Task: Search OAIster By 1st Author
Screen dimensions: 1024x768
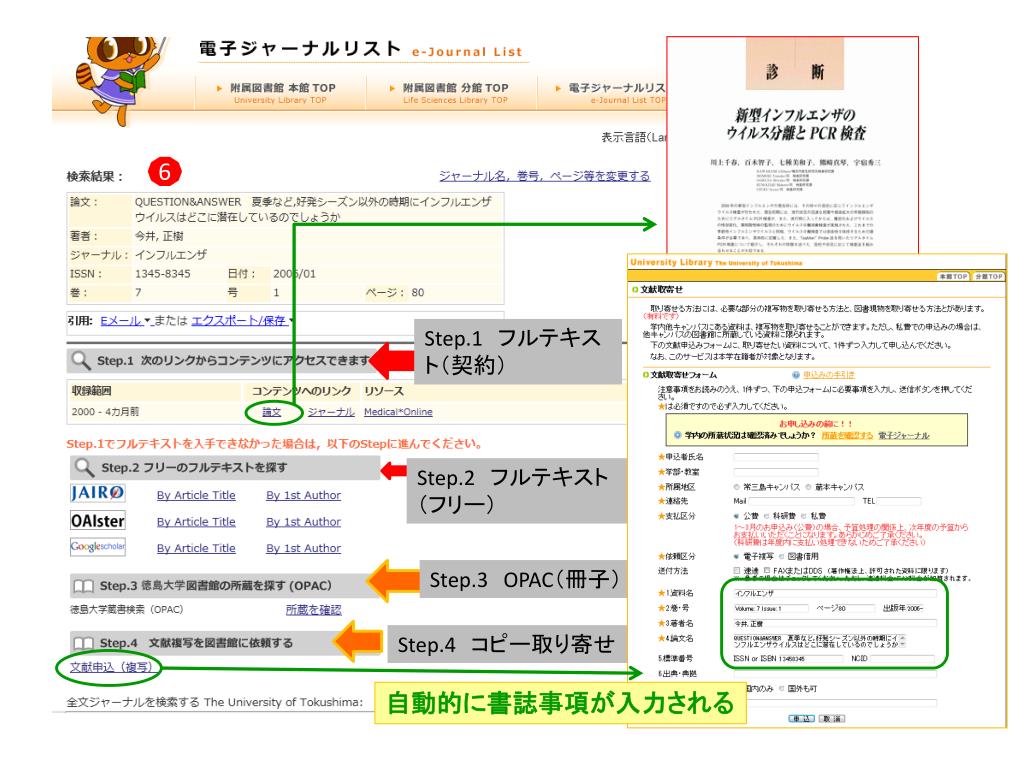Action: point(304,522)
